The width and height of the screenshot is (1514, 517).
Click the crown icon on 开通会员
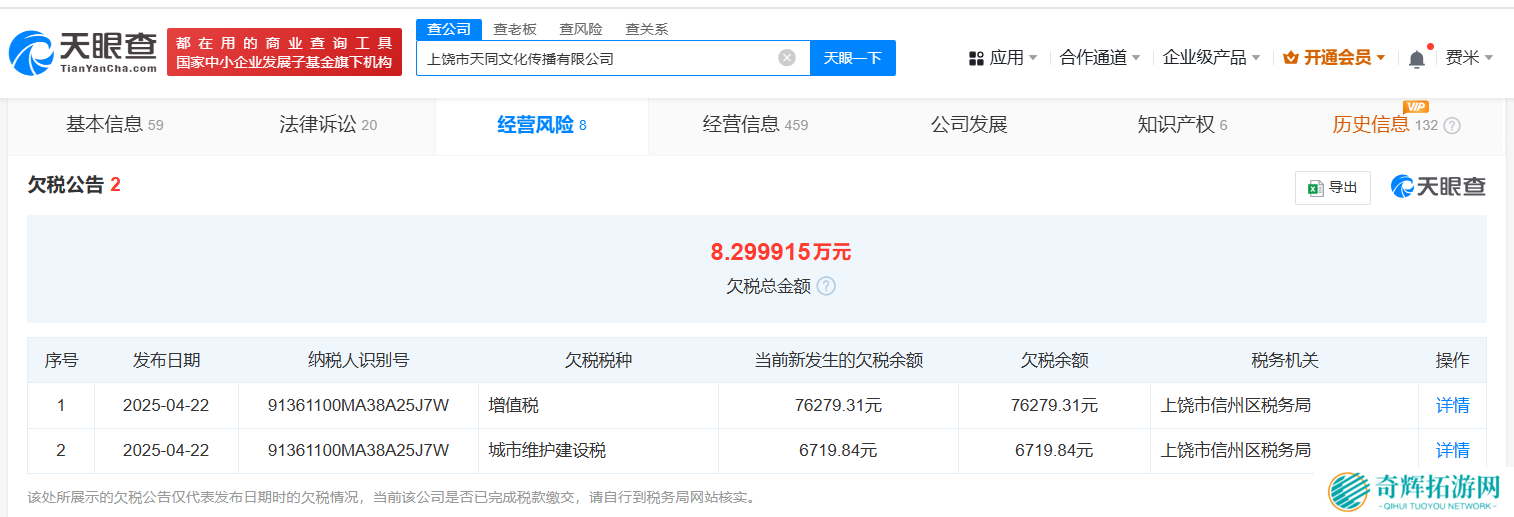pyautogui.click(x=1290, y=58)
